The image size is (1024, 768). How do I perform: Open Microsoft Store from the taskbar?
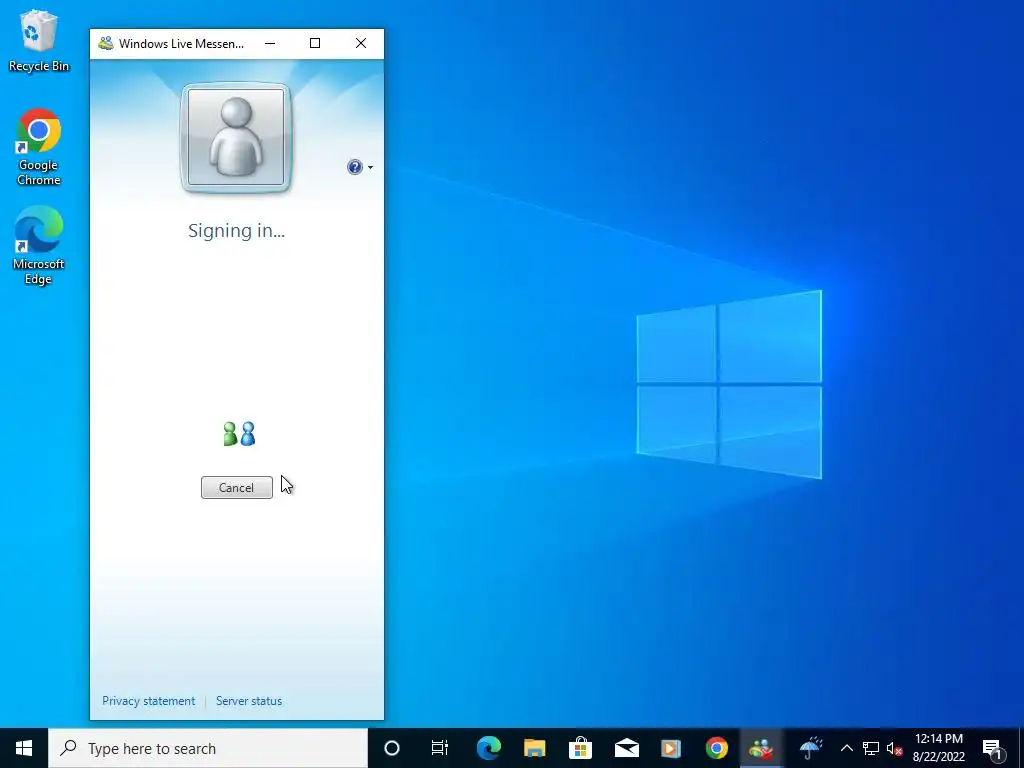580,748
